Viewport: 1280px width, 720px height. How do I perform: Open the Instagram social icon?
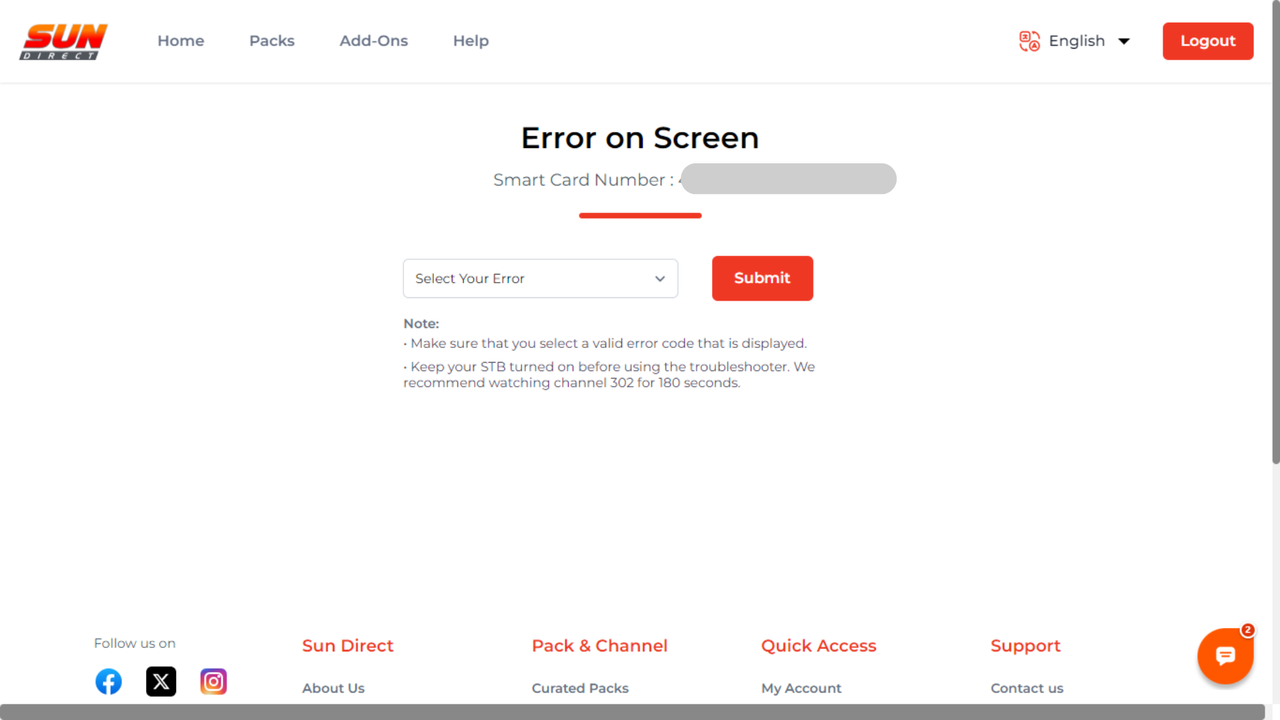(x=214, y=682)
